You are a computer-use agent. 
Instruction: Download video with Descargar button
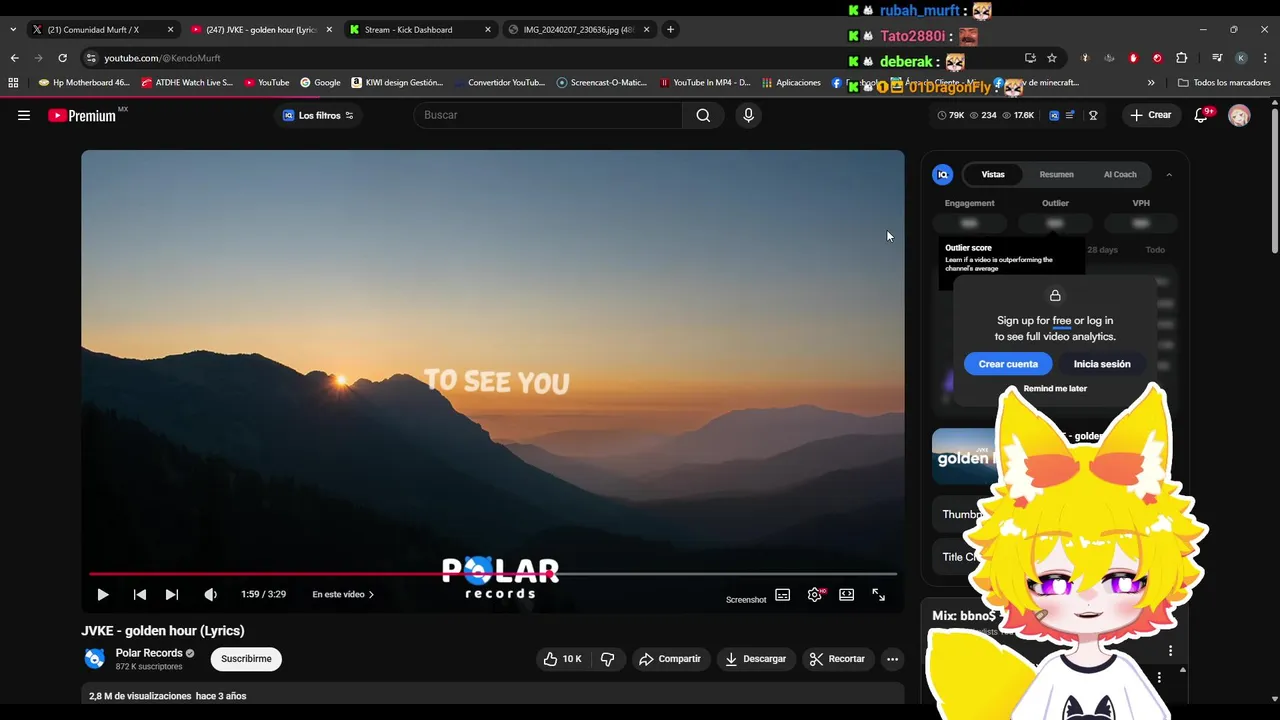(x=756, y=659)
